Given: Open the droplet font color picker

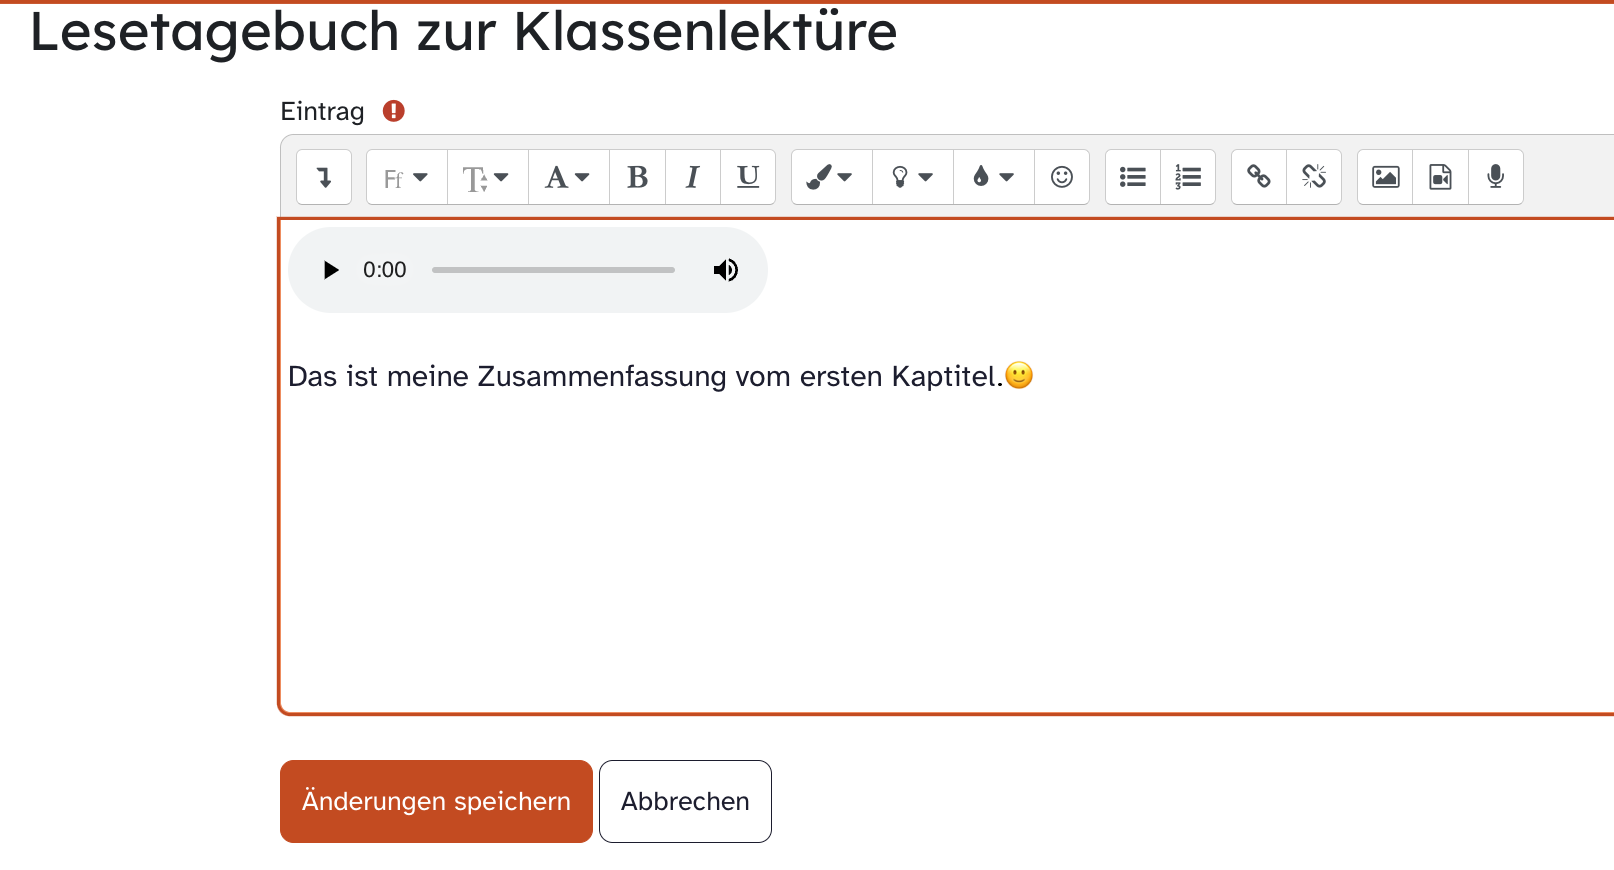Looking at the screenshot, I should 993,177.
